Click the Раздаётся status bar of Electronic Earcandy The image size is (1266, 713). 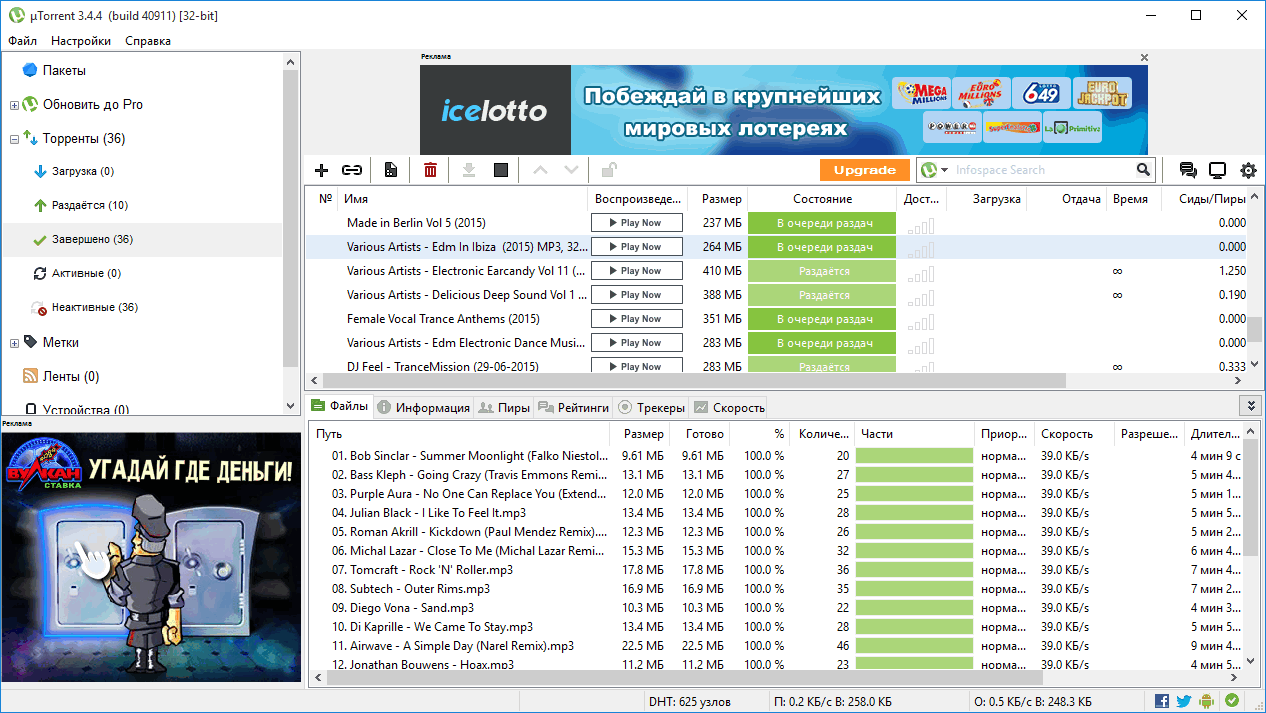coord(822,271)
